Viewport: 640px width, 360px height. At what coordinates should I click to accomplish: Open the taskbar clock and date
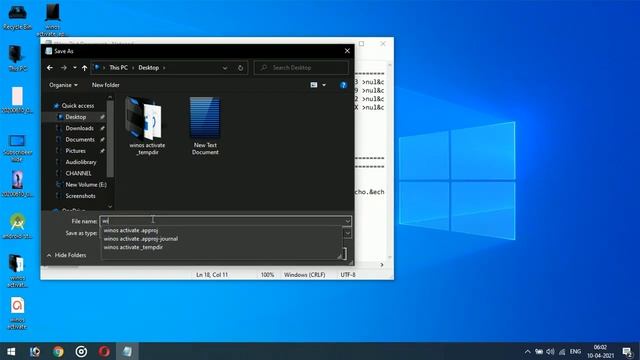[600, 351]
